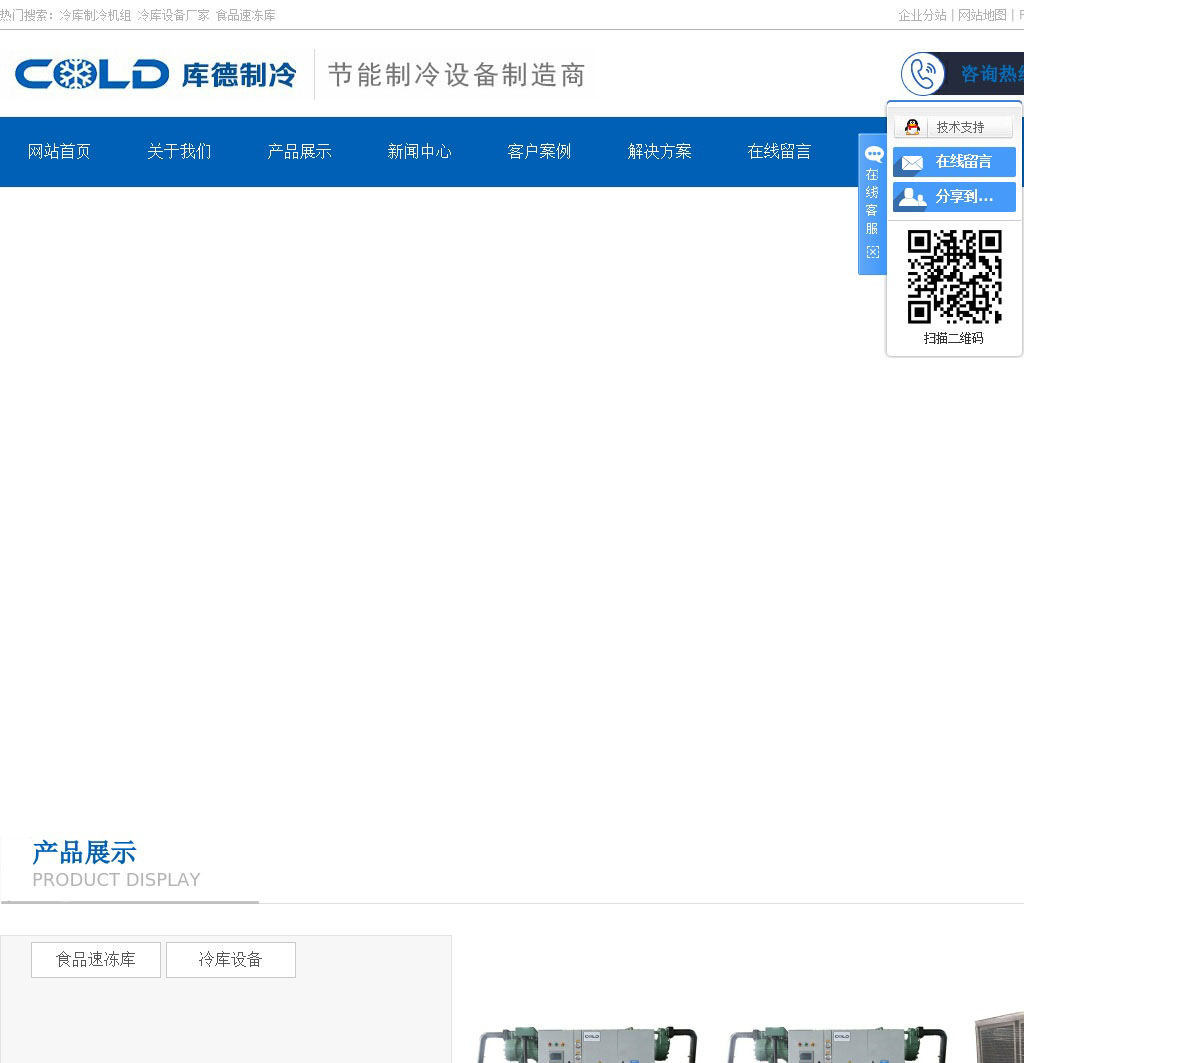
Task: Click hot search link 冷库制冷机组
Action: 95,15
